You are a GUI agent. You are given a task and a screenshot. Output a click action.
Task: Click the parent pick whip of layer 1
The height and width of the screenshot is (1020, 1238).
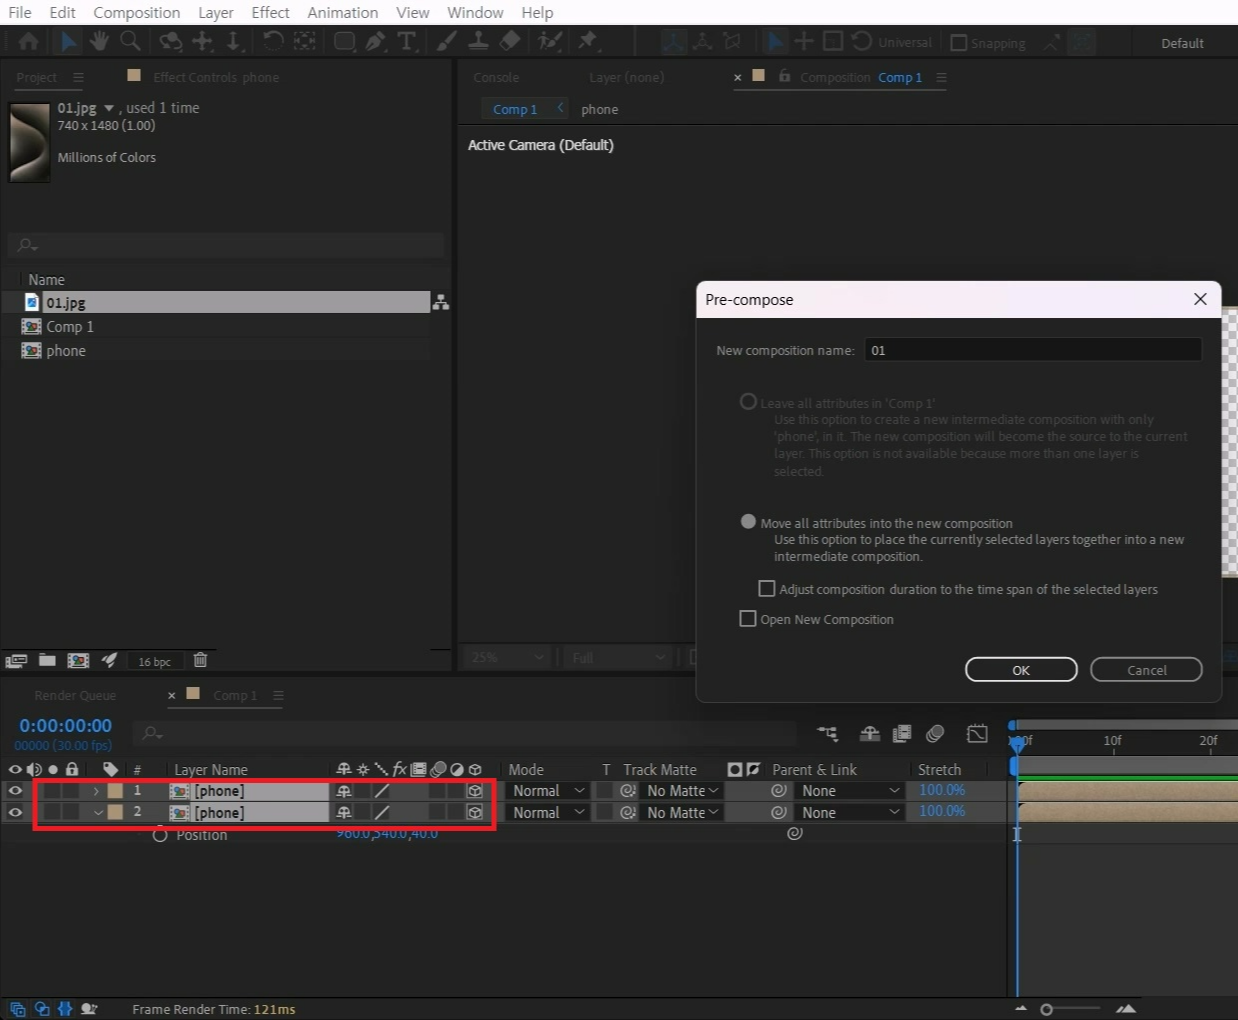pos(778,790)
